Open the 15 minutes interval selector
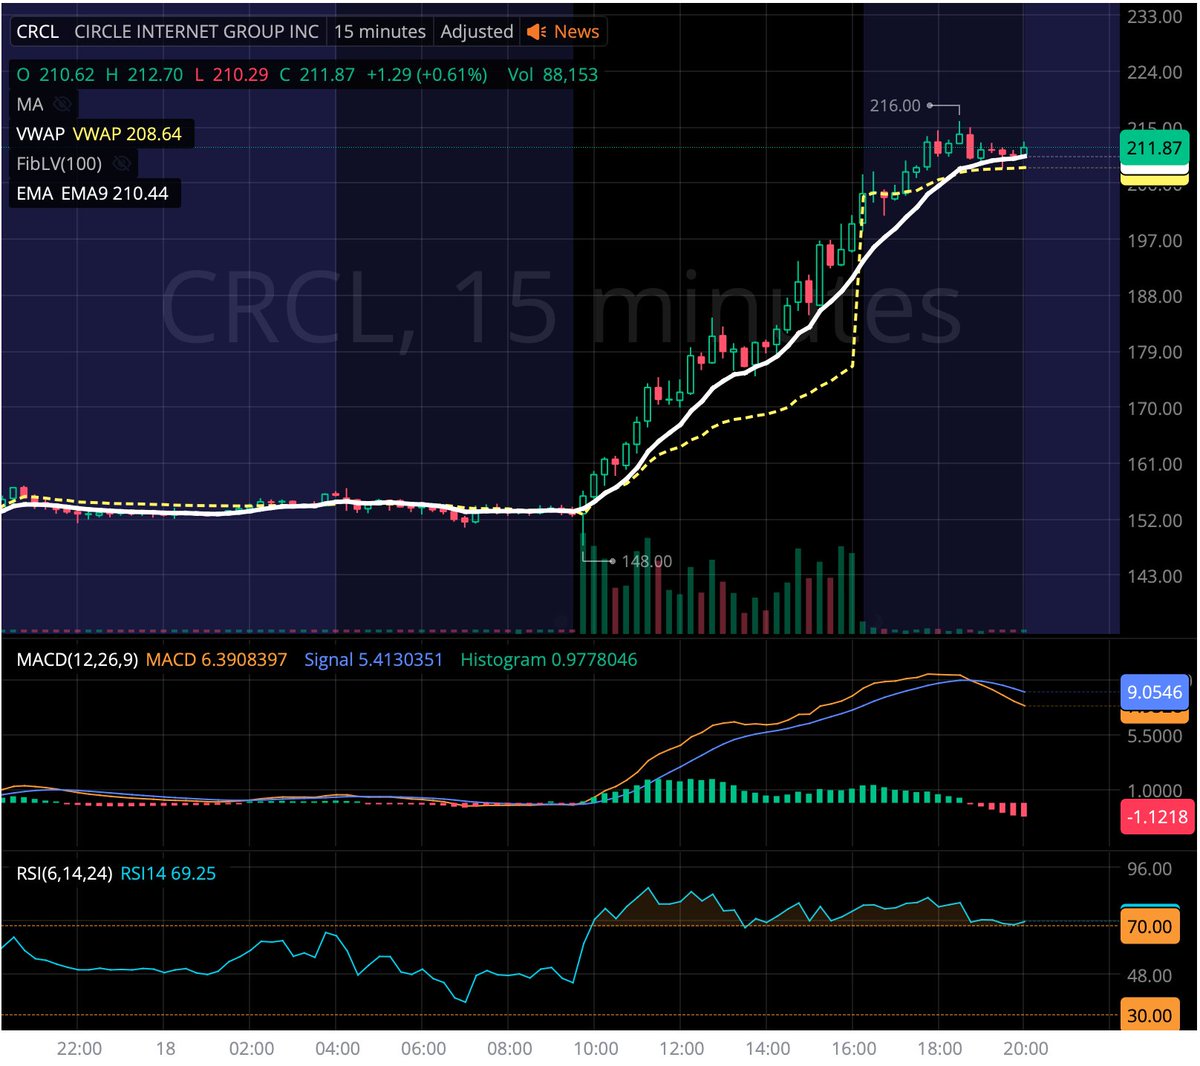 (x=380, y=32)
